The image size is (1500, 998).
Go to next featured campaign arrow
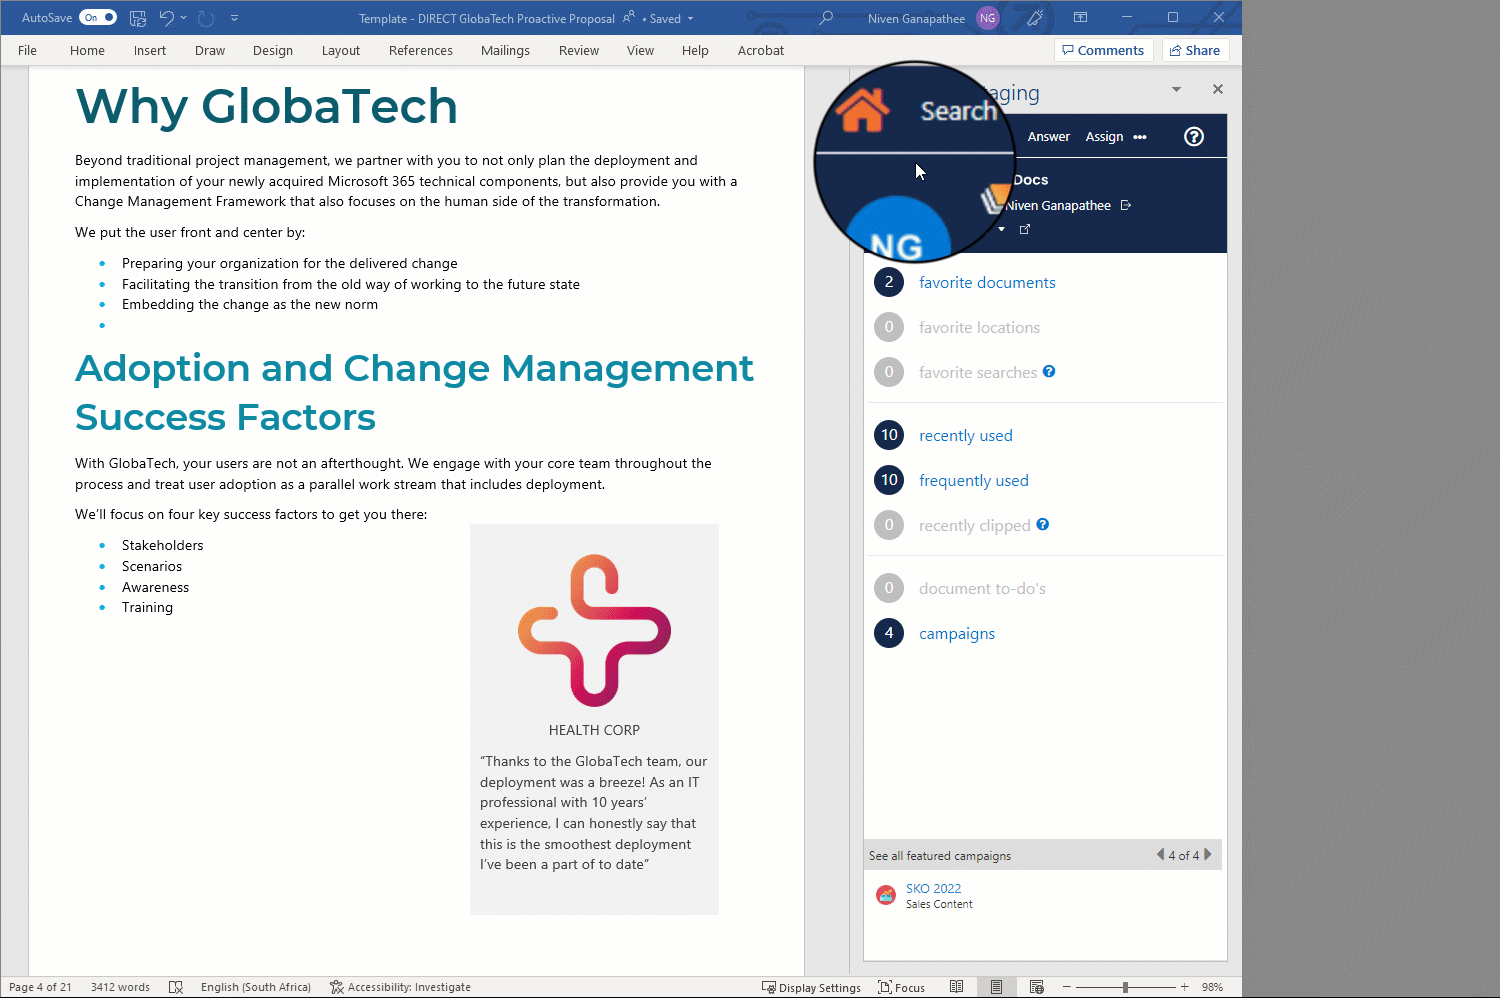pos(1208,855)
